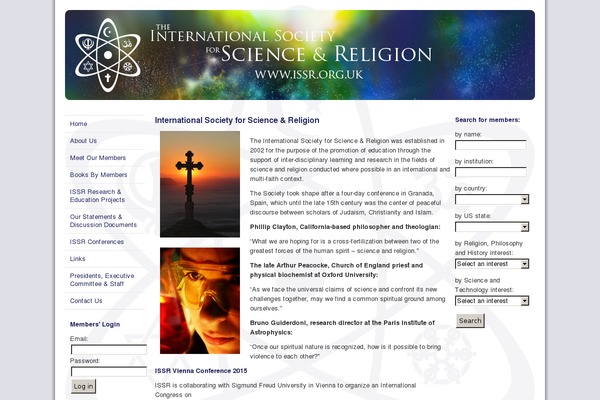
Task: Click the banner title International Society for Science & Religion
Action: 291,45
